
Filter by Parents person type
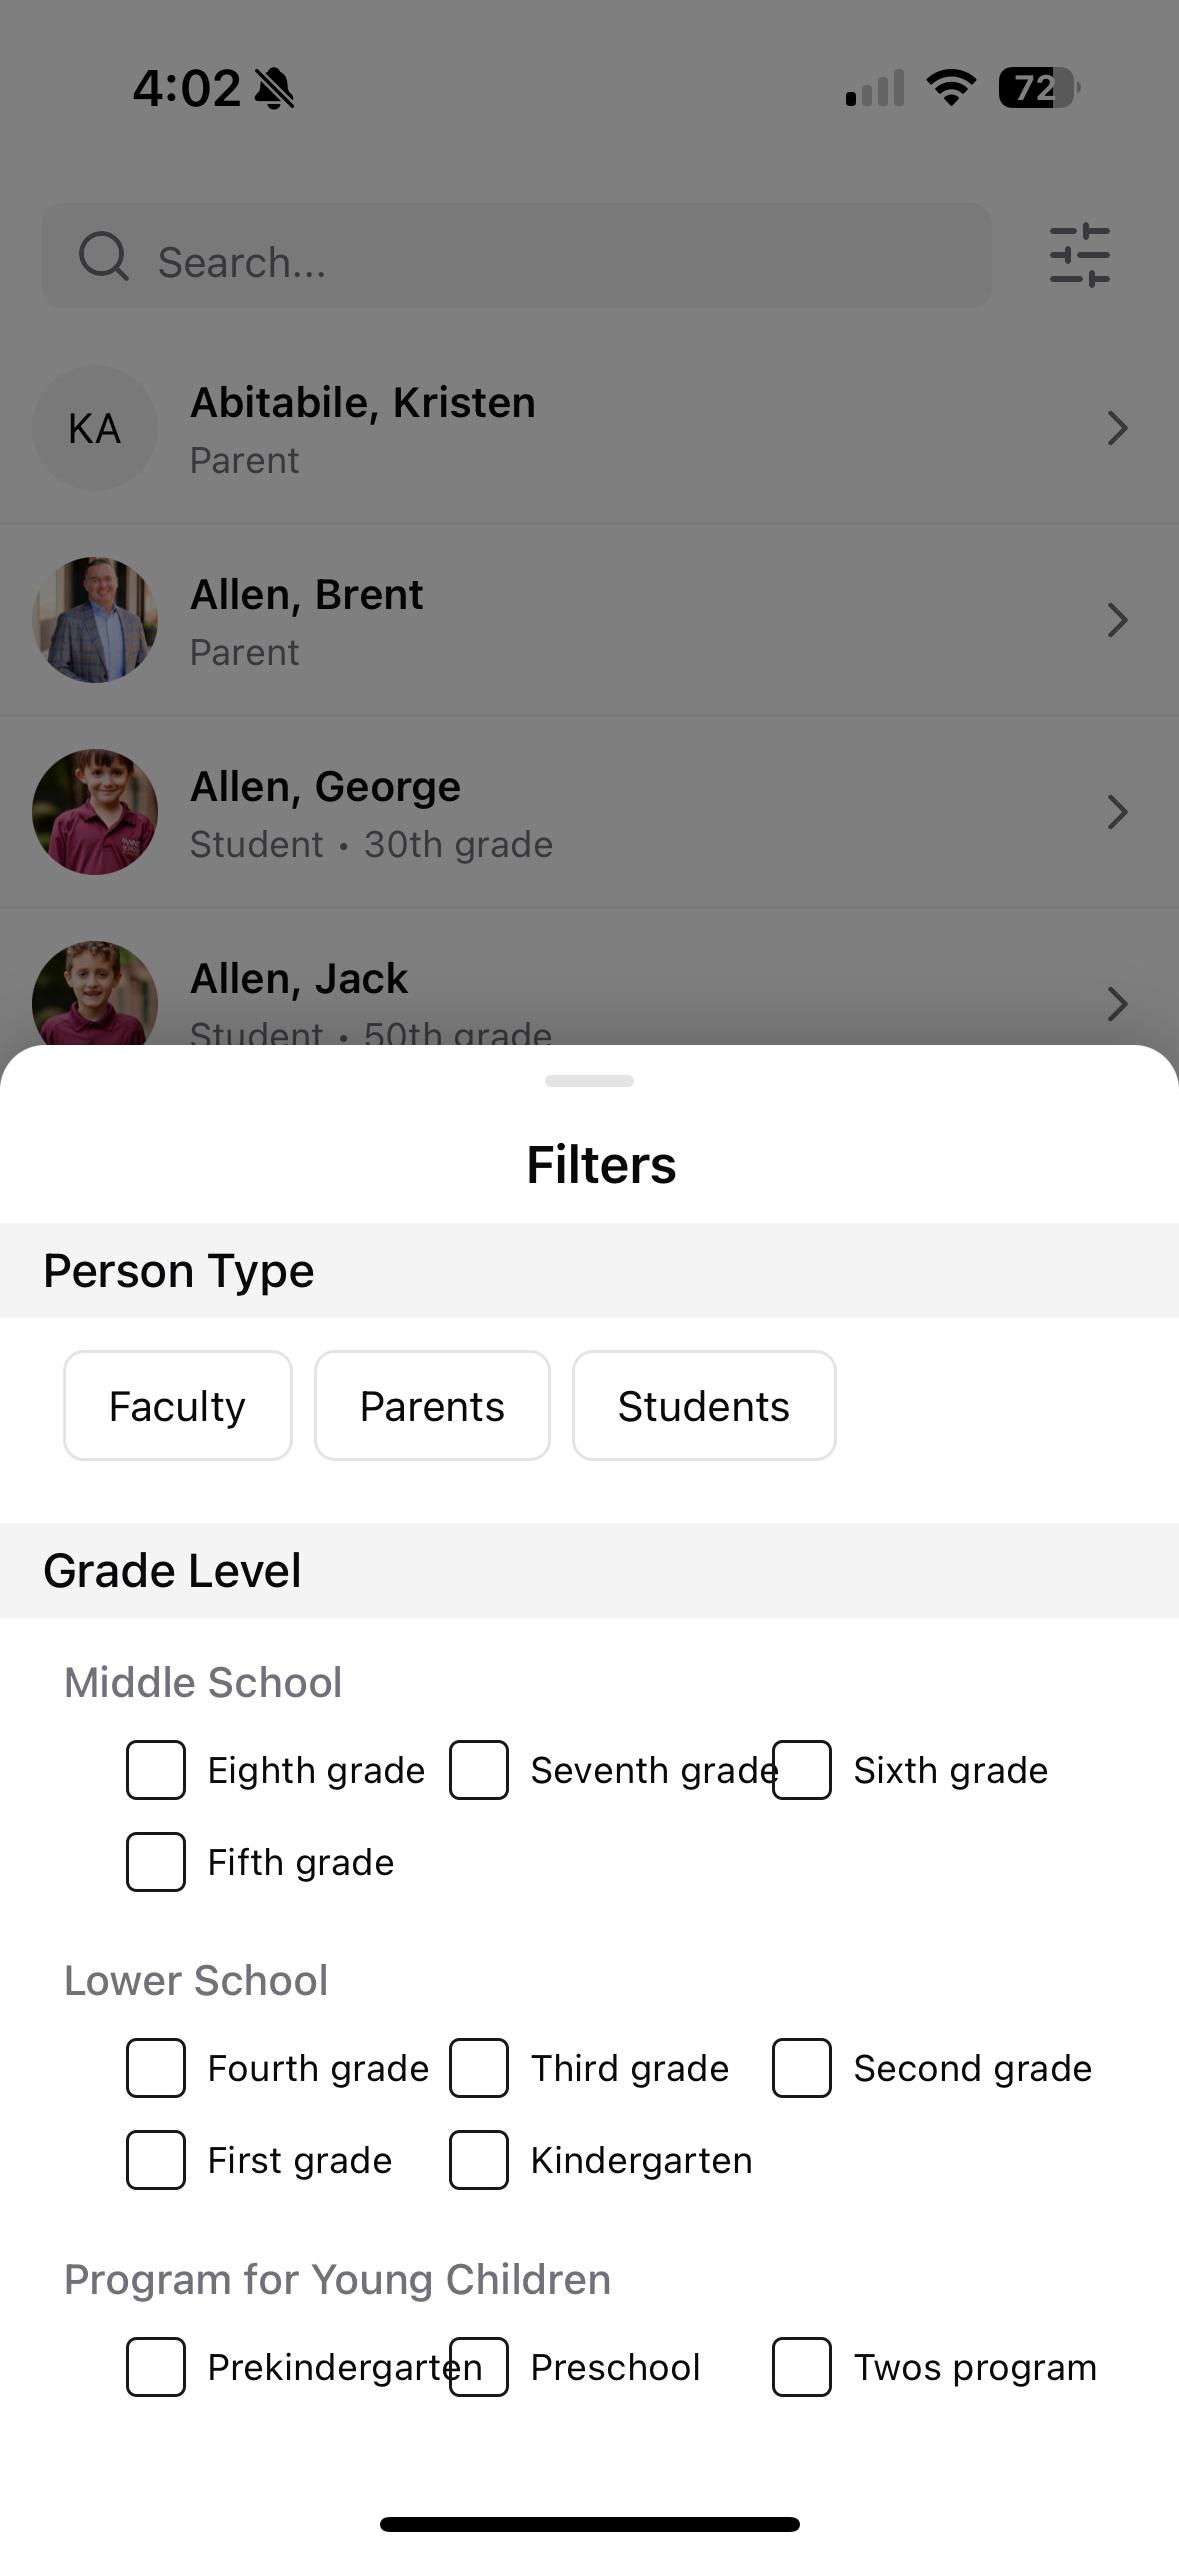click(432, 1406)
